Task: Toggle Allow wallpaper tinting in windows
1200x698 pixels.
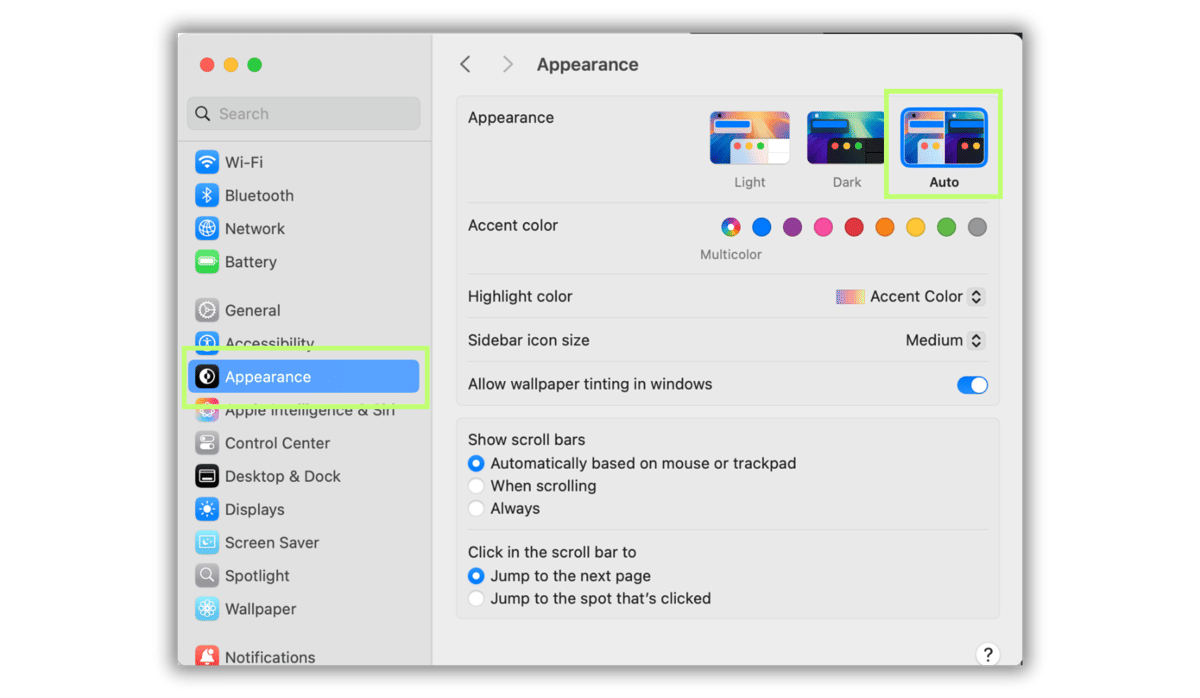Action: click(x=972, y=385)
